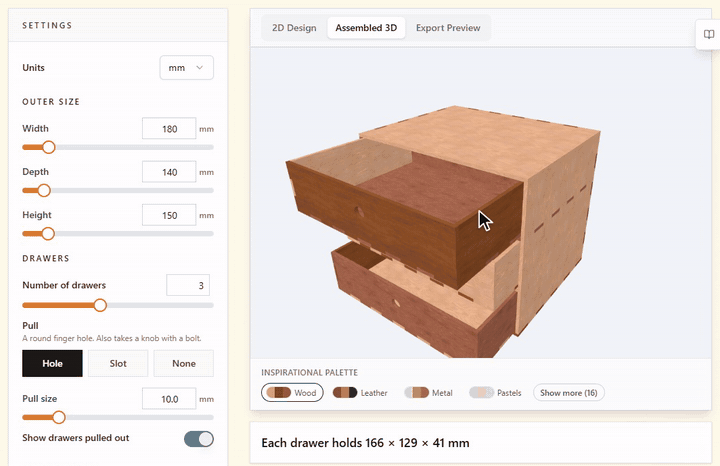
Task: Open the Units dropdown
Action: (186, 67)
